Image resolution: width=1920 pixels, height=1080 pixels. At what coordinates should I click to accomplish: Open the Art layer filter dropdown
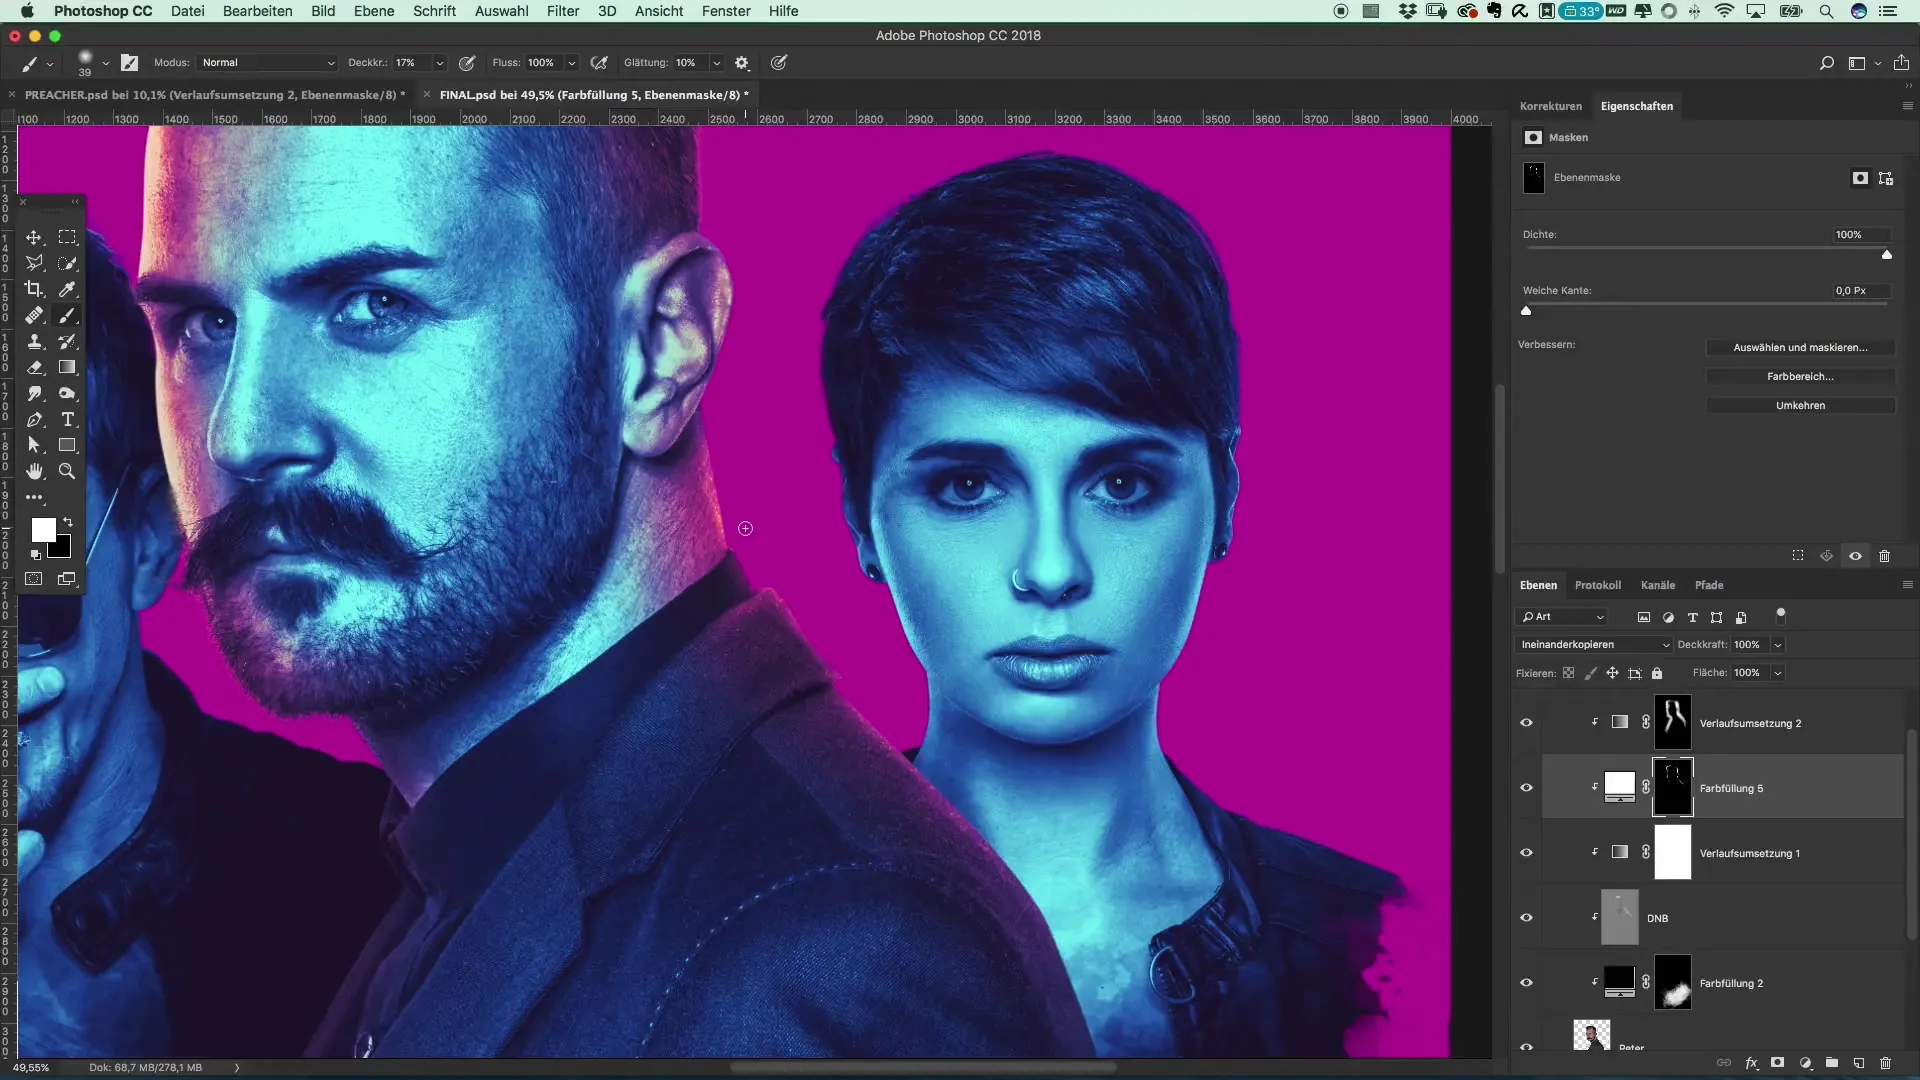point(1562,617)
